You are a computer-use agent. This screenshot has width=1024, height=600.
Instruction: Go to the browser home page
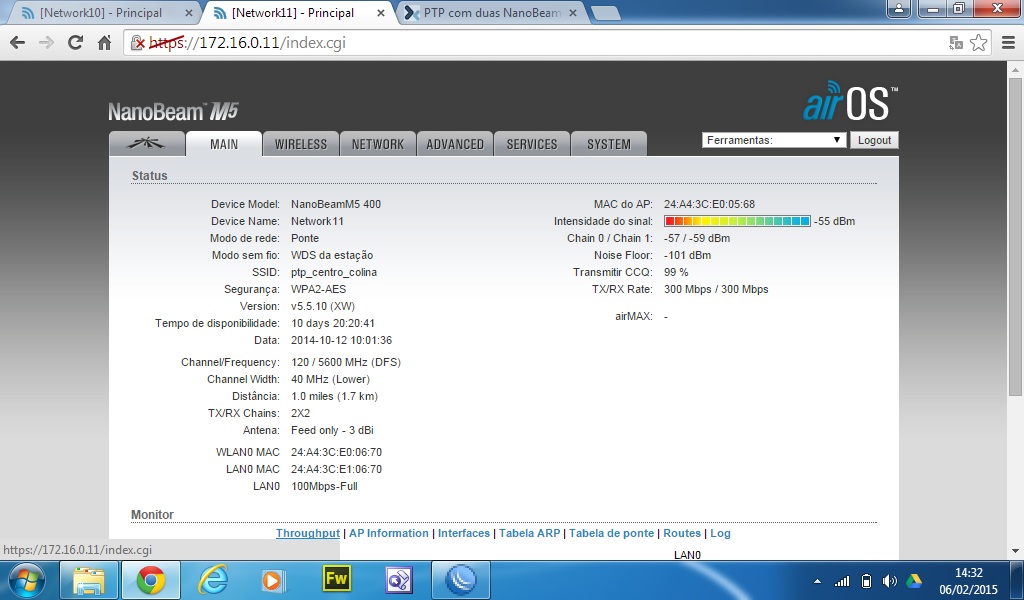pyautogui.click(x=104, y=43)
